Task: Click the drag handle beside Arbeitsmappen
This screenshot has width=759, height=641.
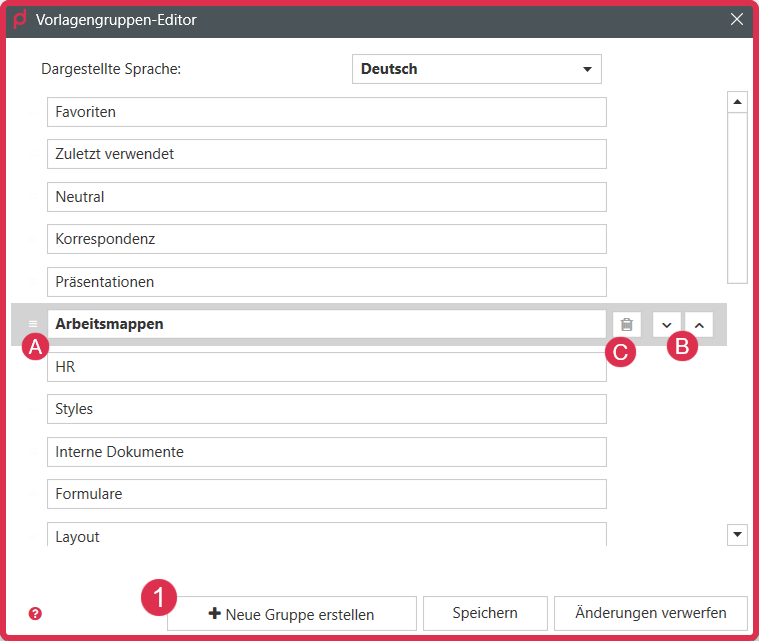Action: [x=33, y=324]
